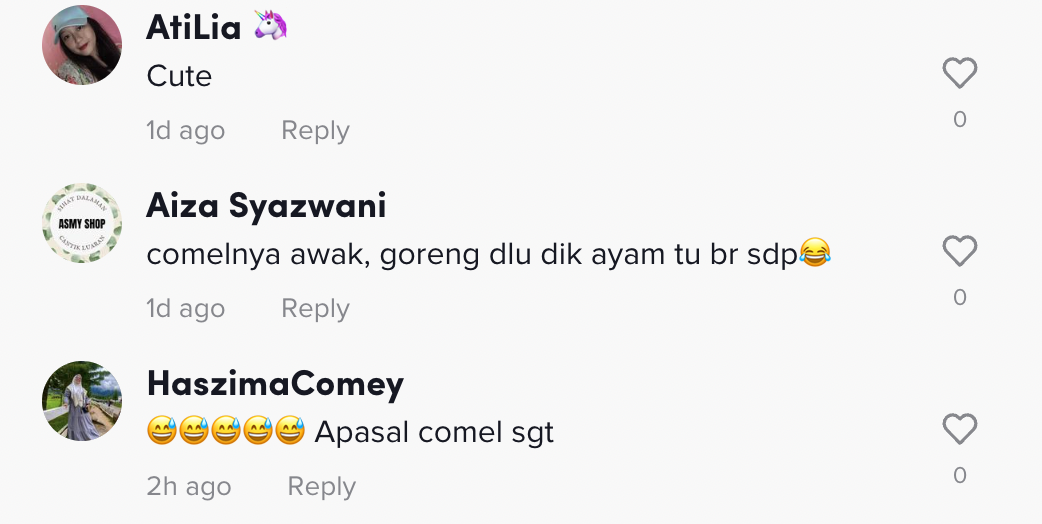Open the Aiza Syazwani username link
The height and width of the screenshot is (524, 1042).
[x=266, y=206]
